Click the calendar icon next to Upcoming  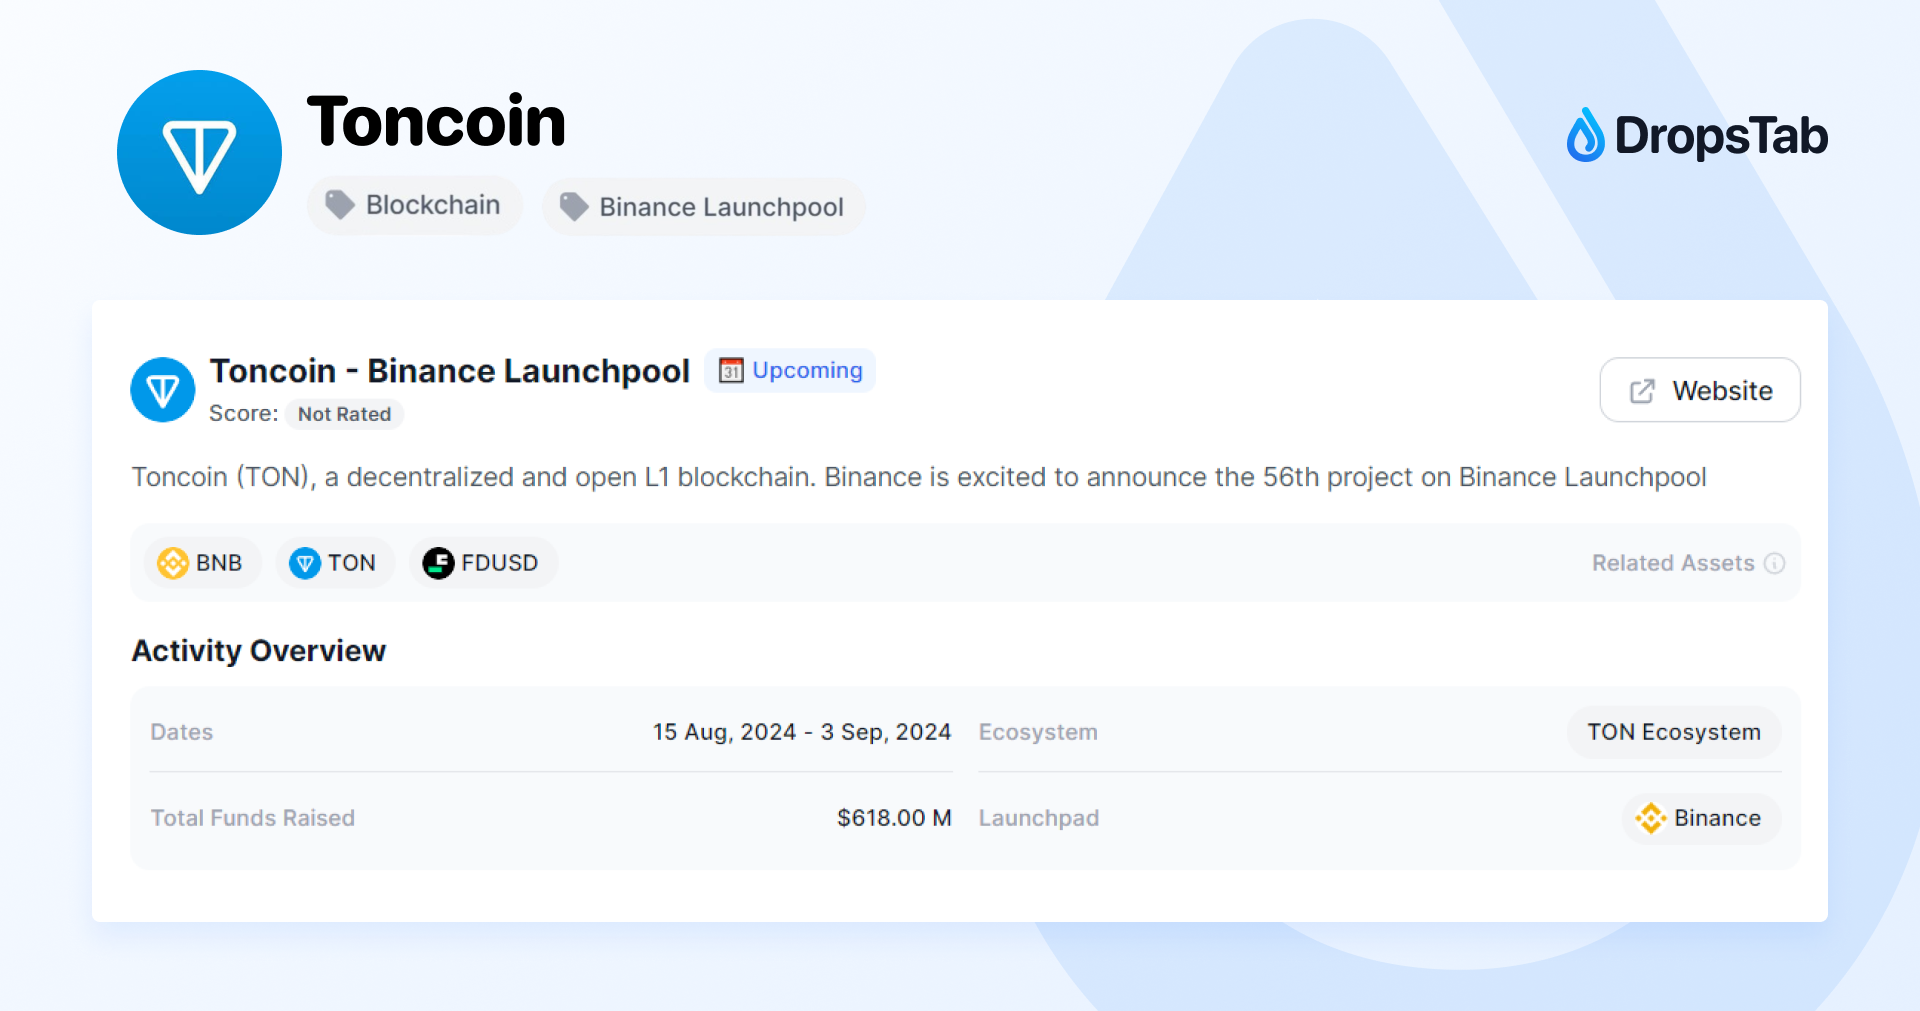pyautogui.click(x=731, y=370)
